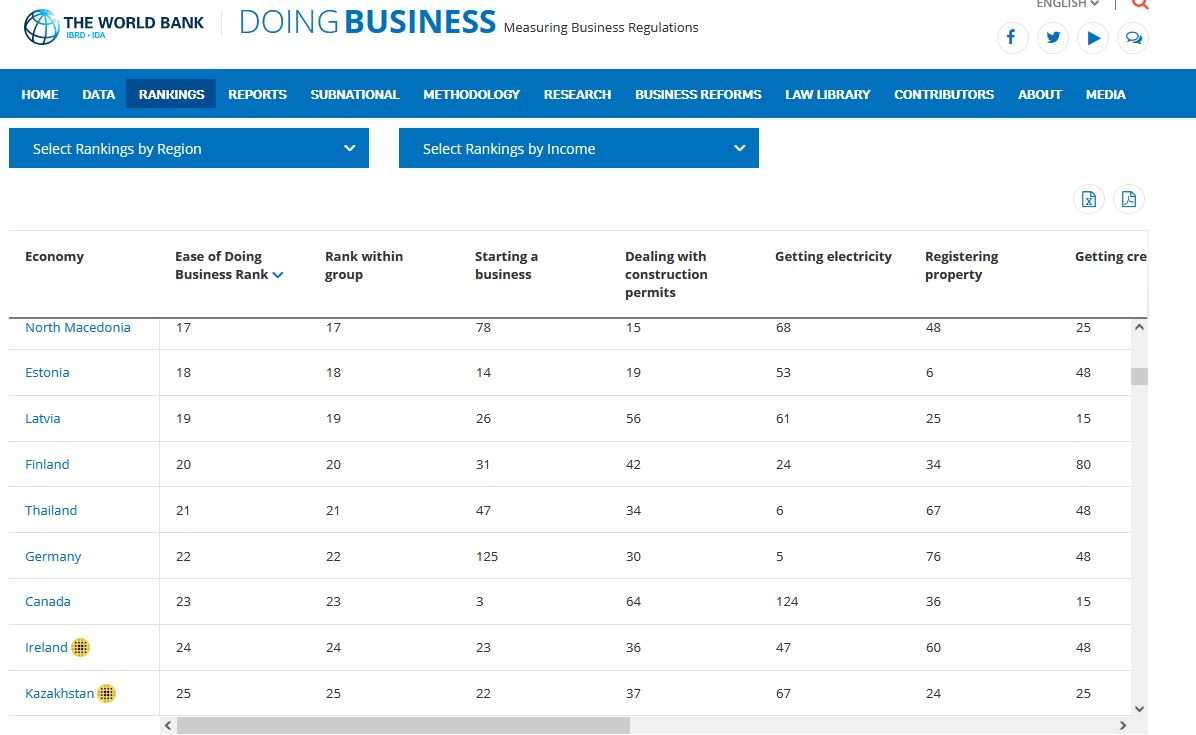The height and width of the screenshot is (735, 1196).
Task: Click the table's vertical scroll down arrow
Action: tap(1139, 708)
